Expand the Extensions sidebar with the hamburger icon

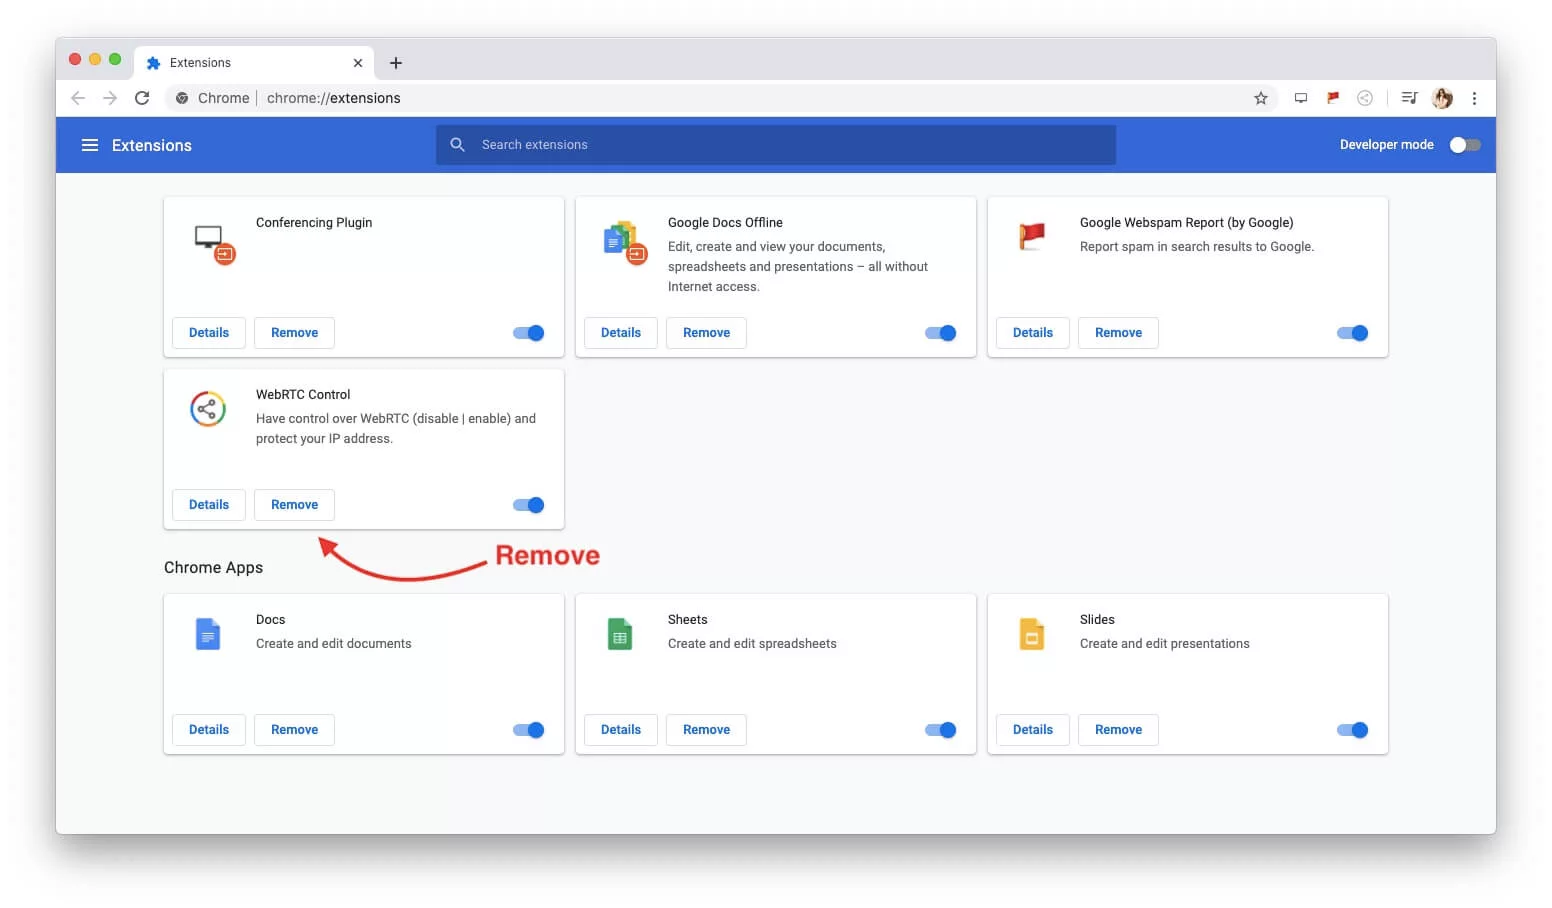[90, 145]
